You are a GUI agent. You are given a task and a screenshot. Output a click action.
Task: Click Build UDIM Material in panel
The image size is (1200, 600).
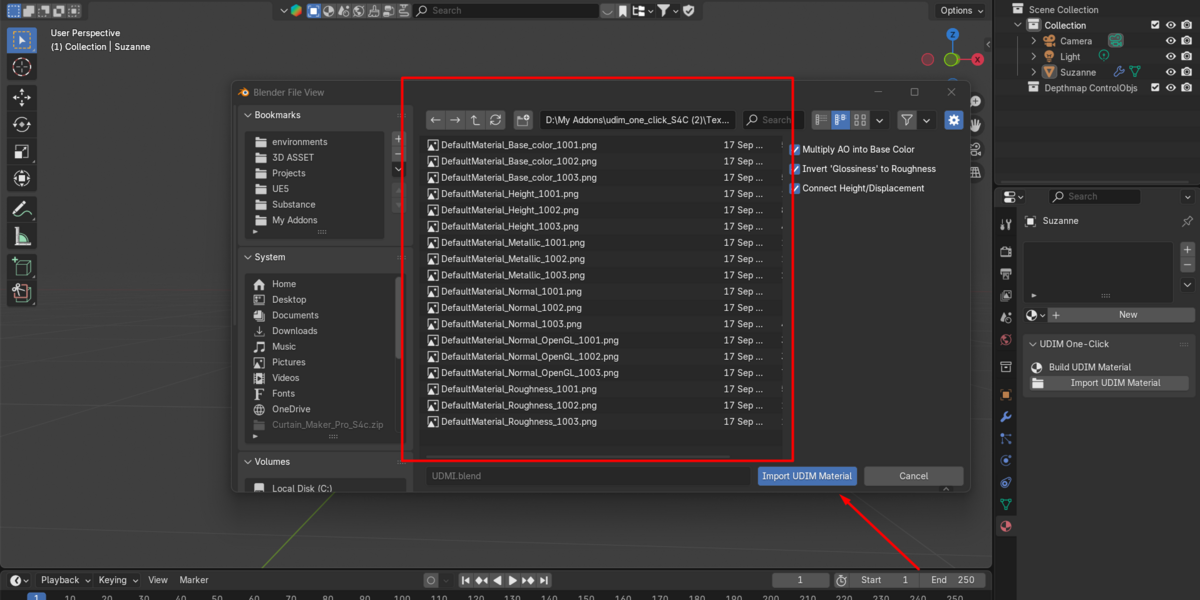1090,367
